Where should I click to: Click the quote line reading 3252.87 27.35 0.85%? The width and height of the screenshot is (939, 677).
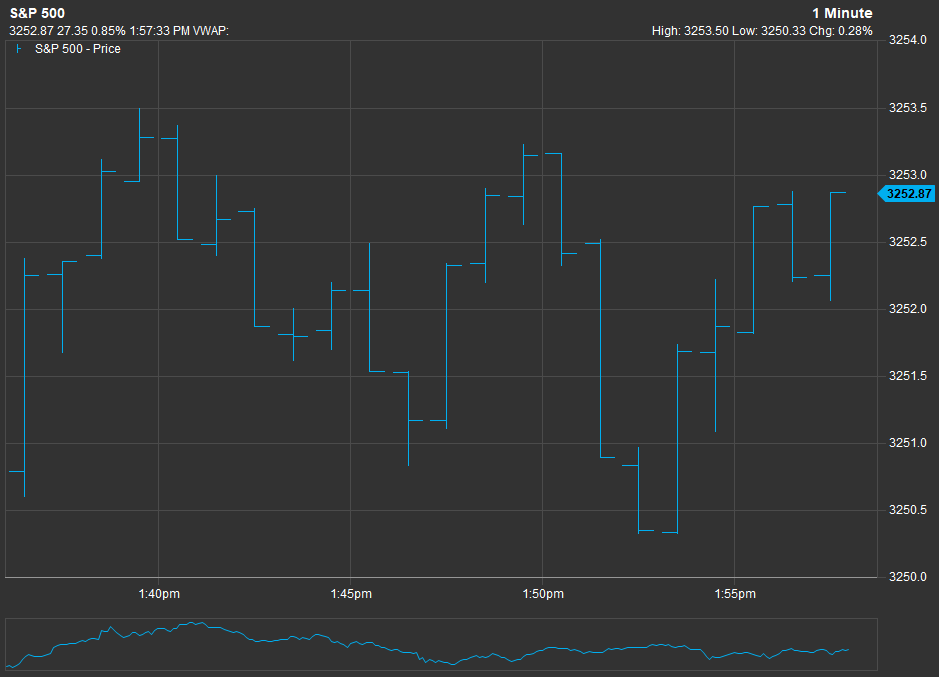pos(119,31)
